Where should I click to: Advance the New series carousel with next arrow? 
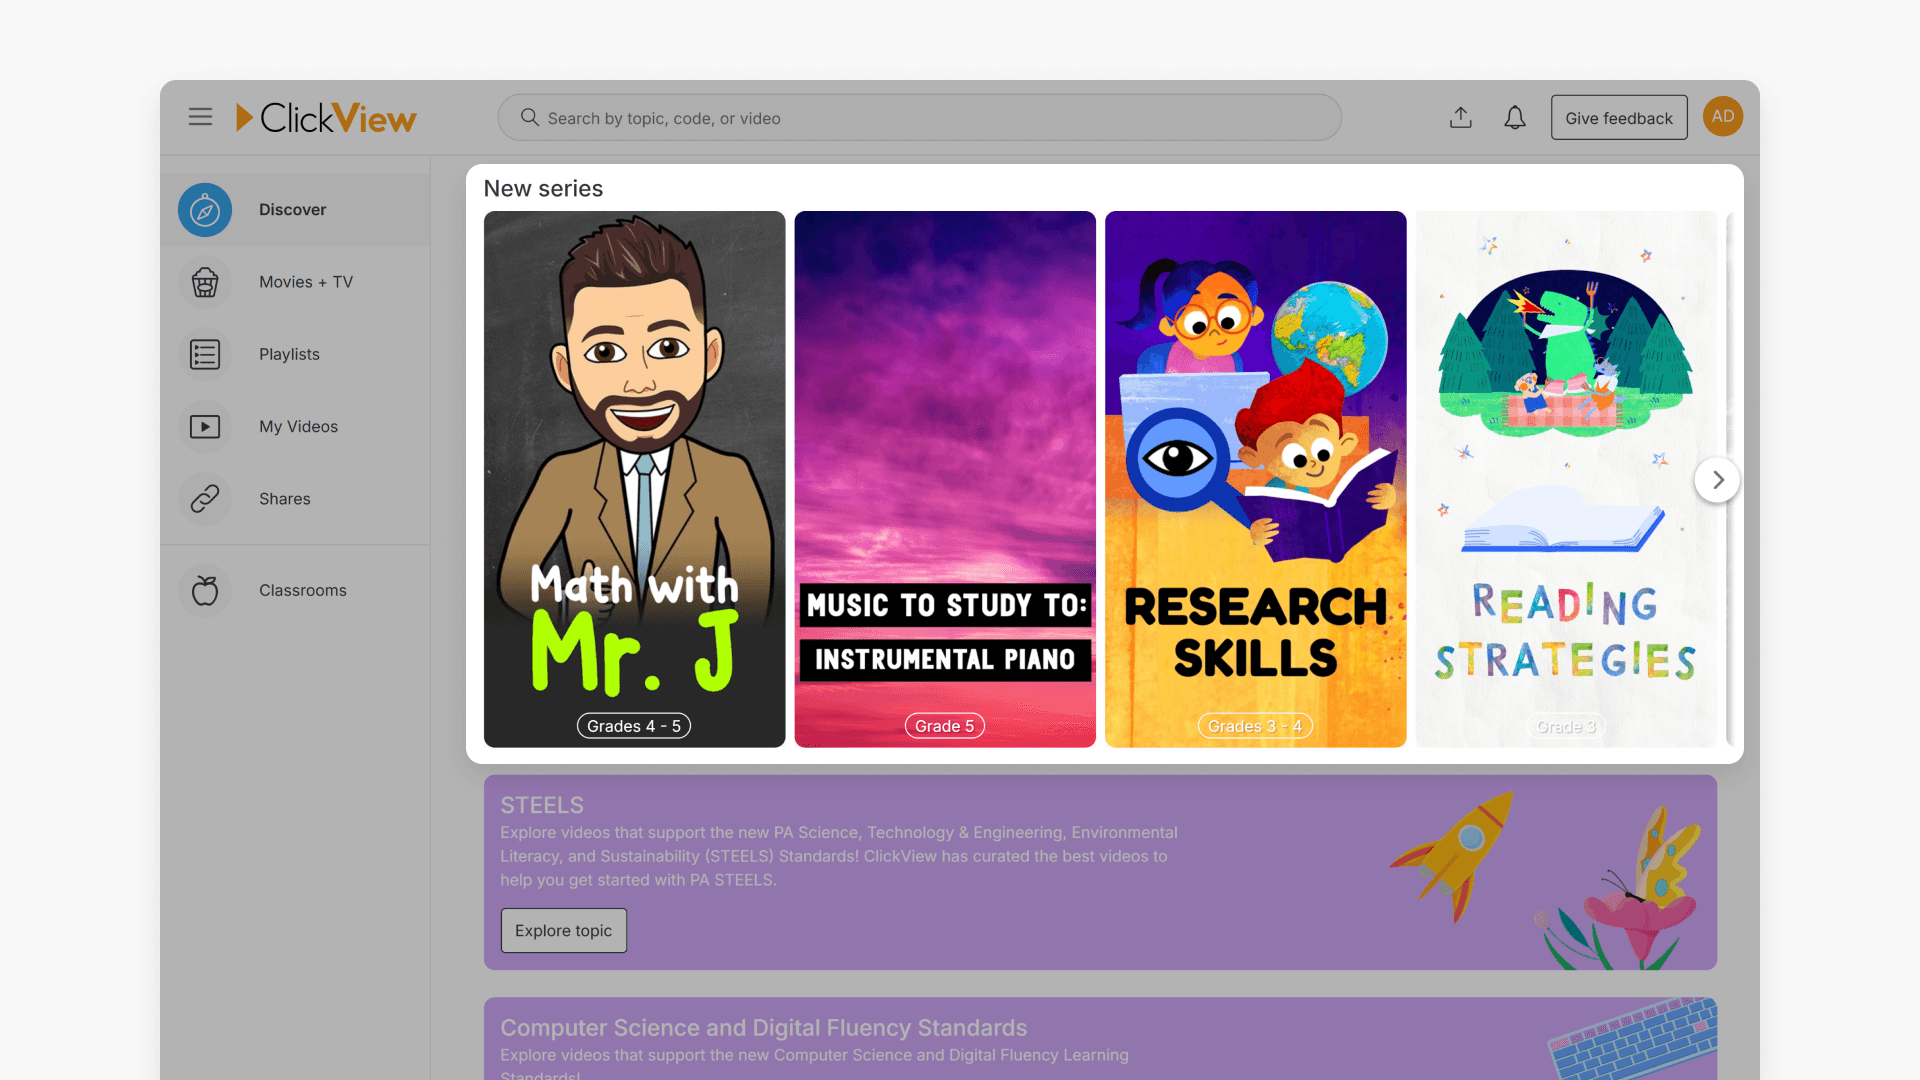pos(1717,479)
